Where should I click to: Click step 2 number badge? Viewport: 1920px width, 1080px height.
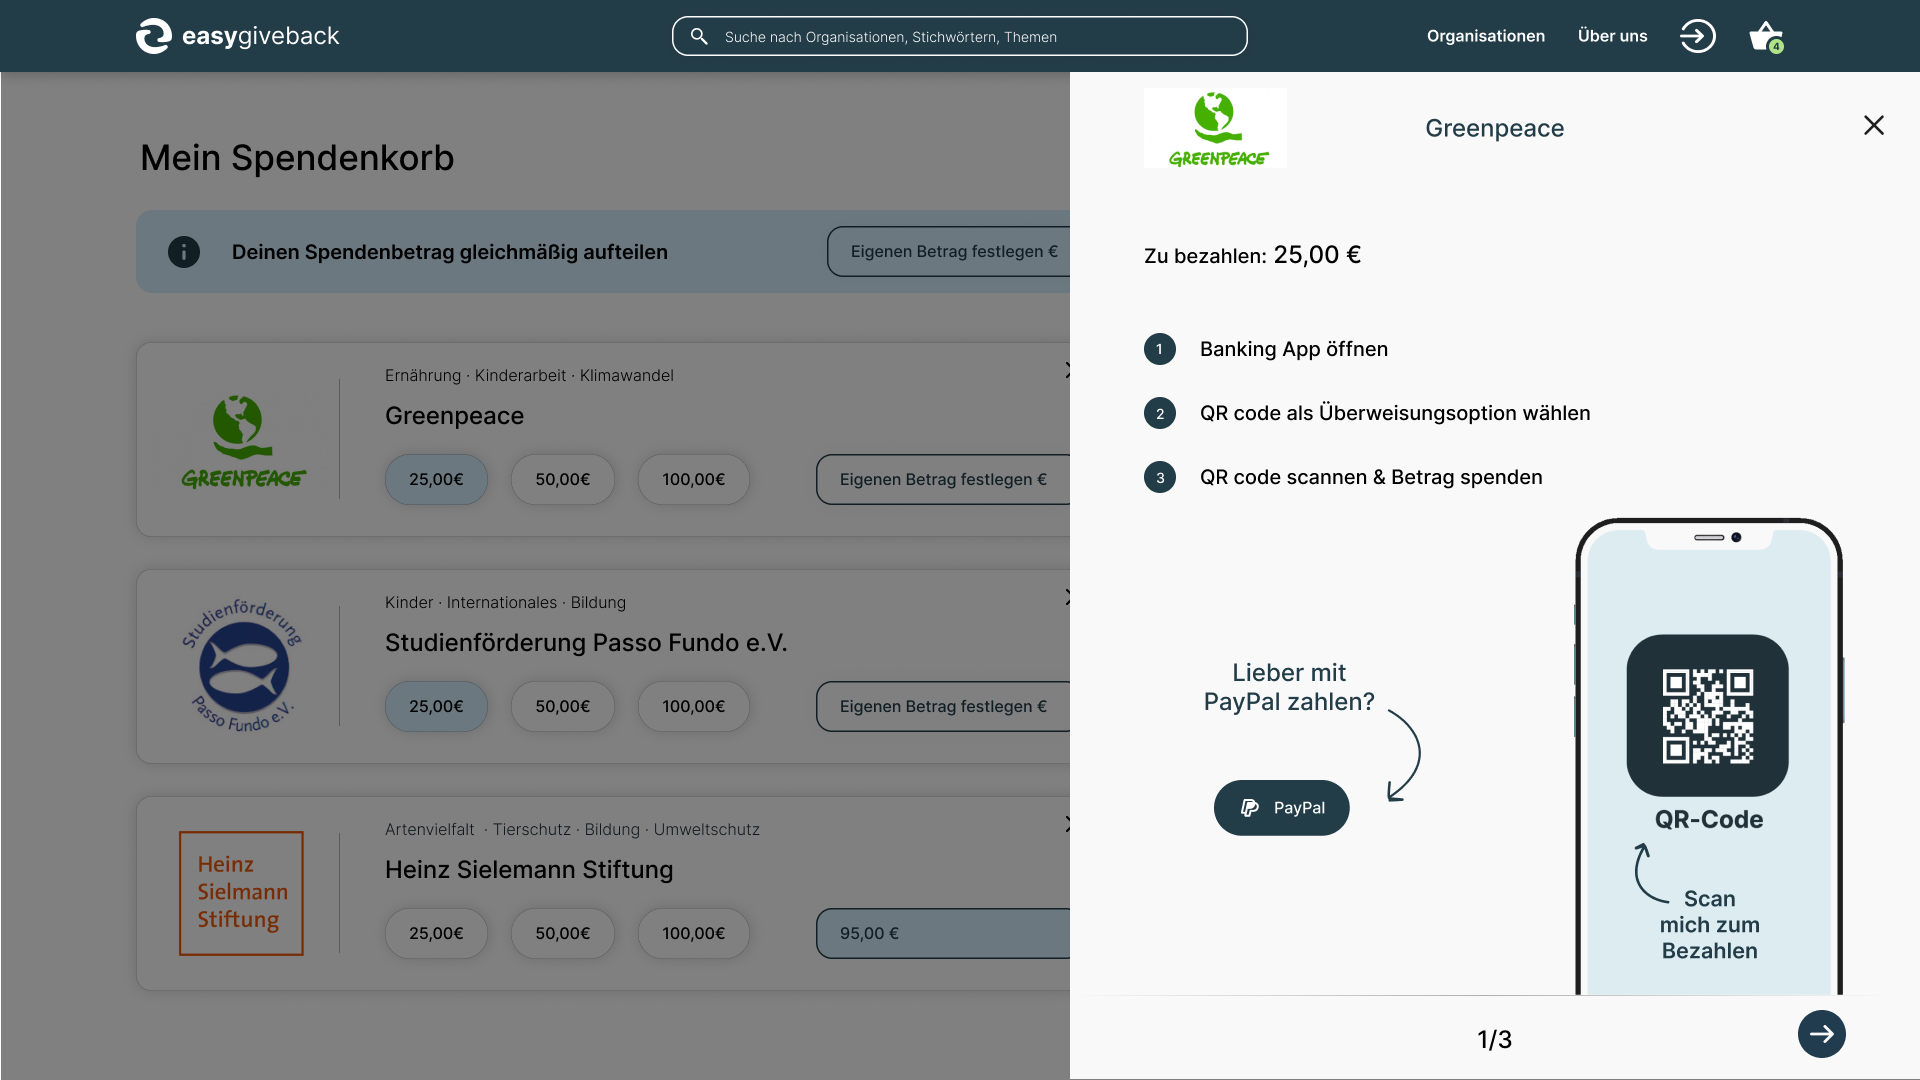(1160, 413)
